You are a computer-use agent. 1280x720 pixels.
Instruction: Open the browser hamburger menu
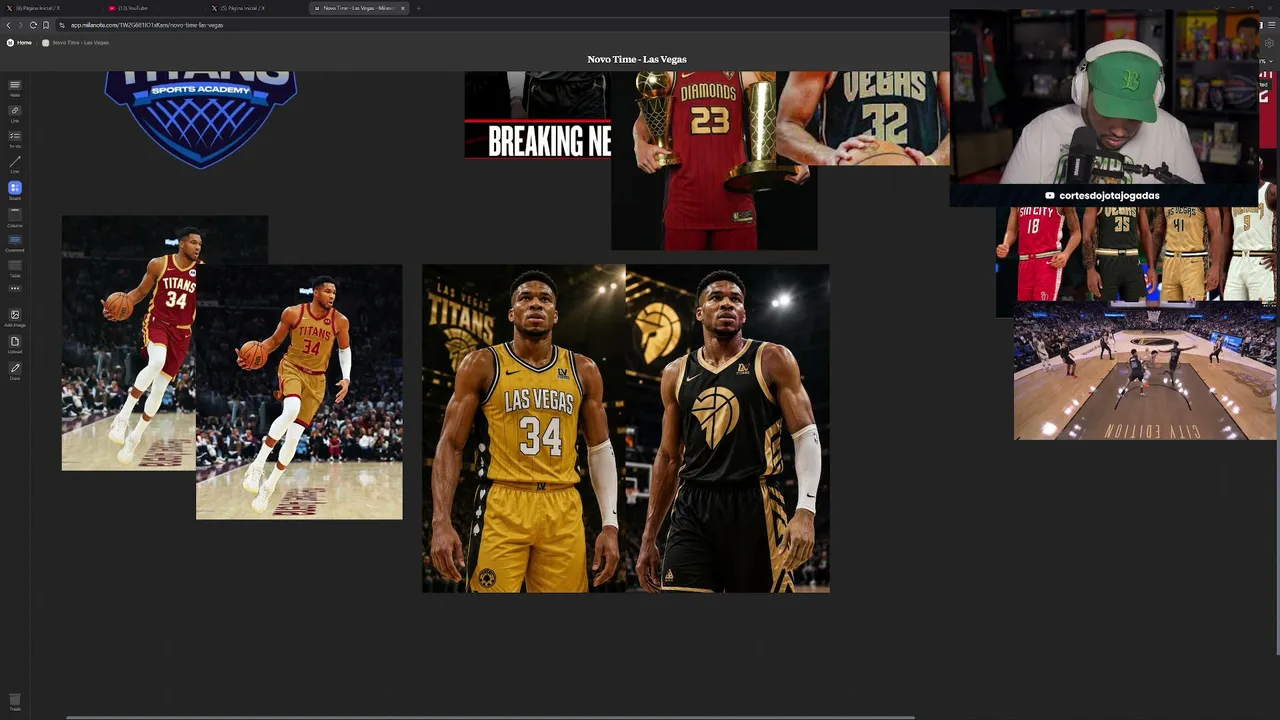1272,25
